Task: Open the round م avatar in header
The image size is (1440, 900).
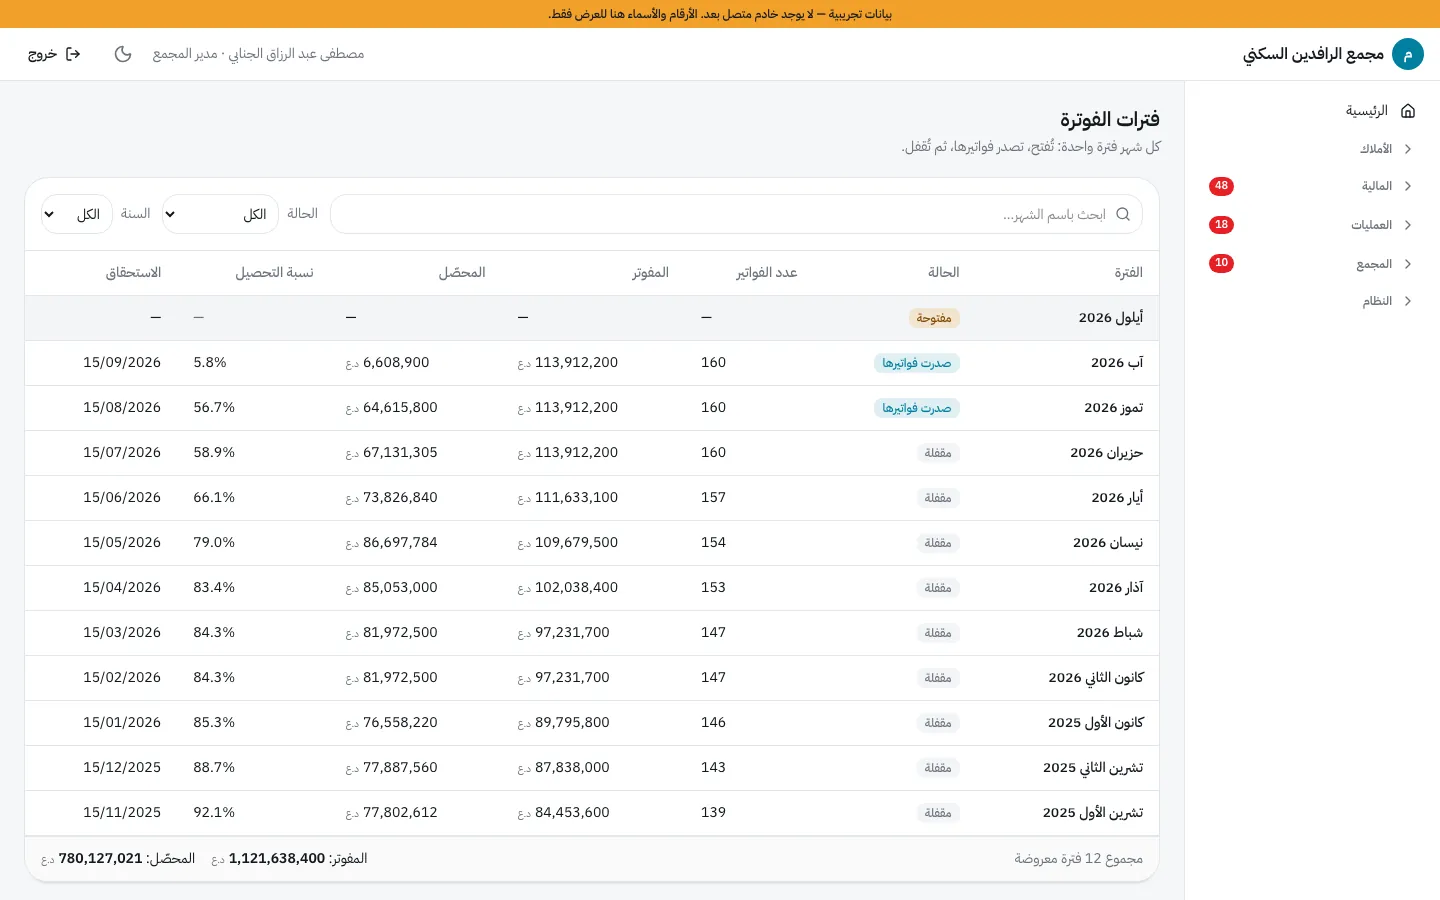Action: pos(1408,54)
